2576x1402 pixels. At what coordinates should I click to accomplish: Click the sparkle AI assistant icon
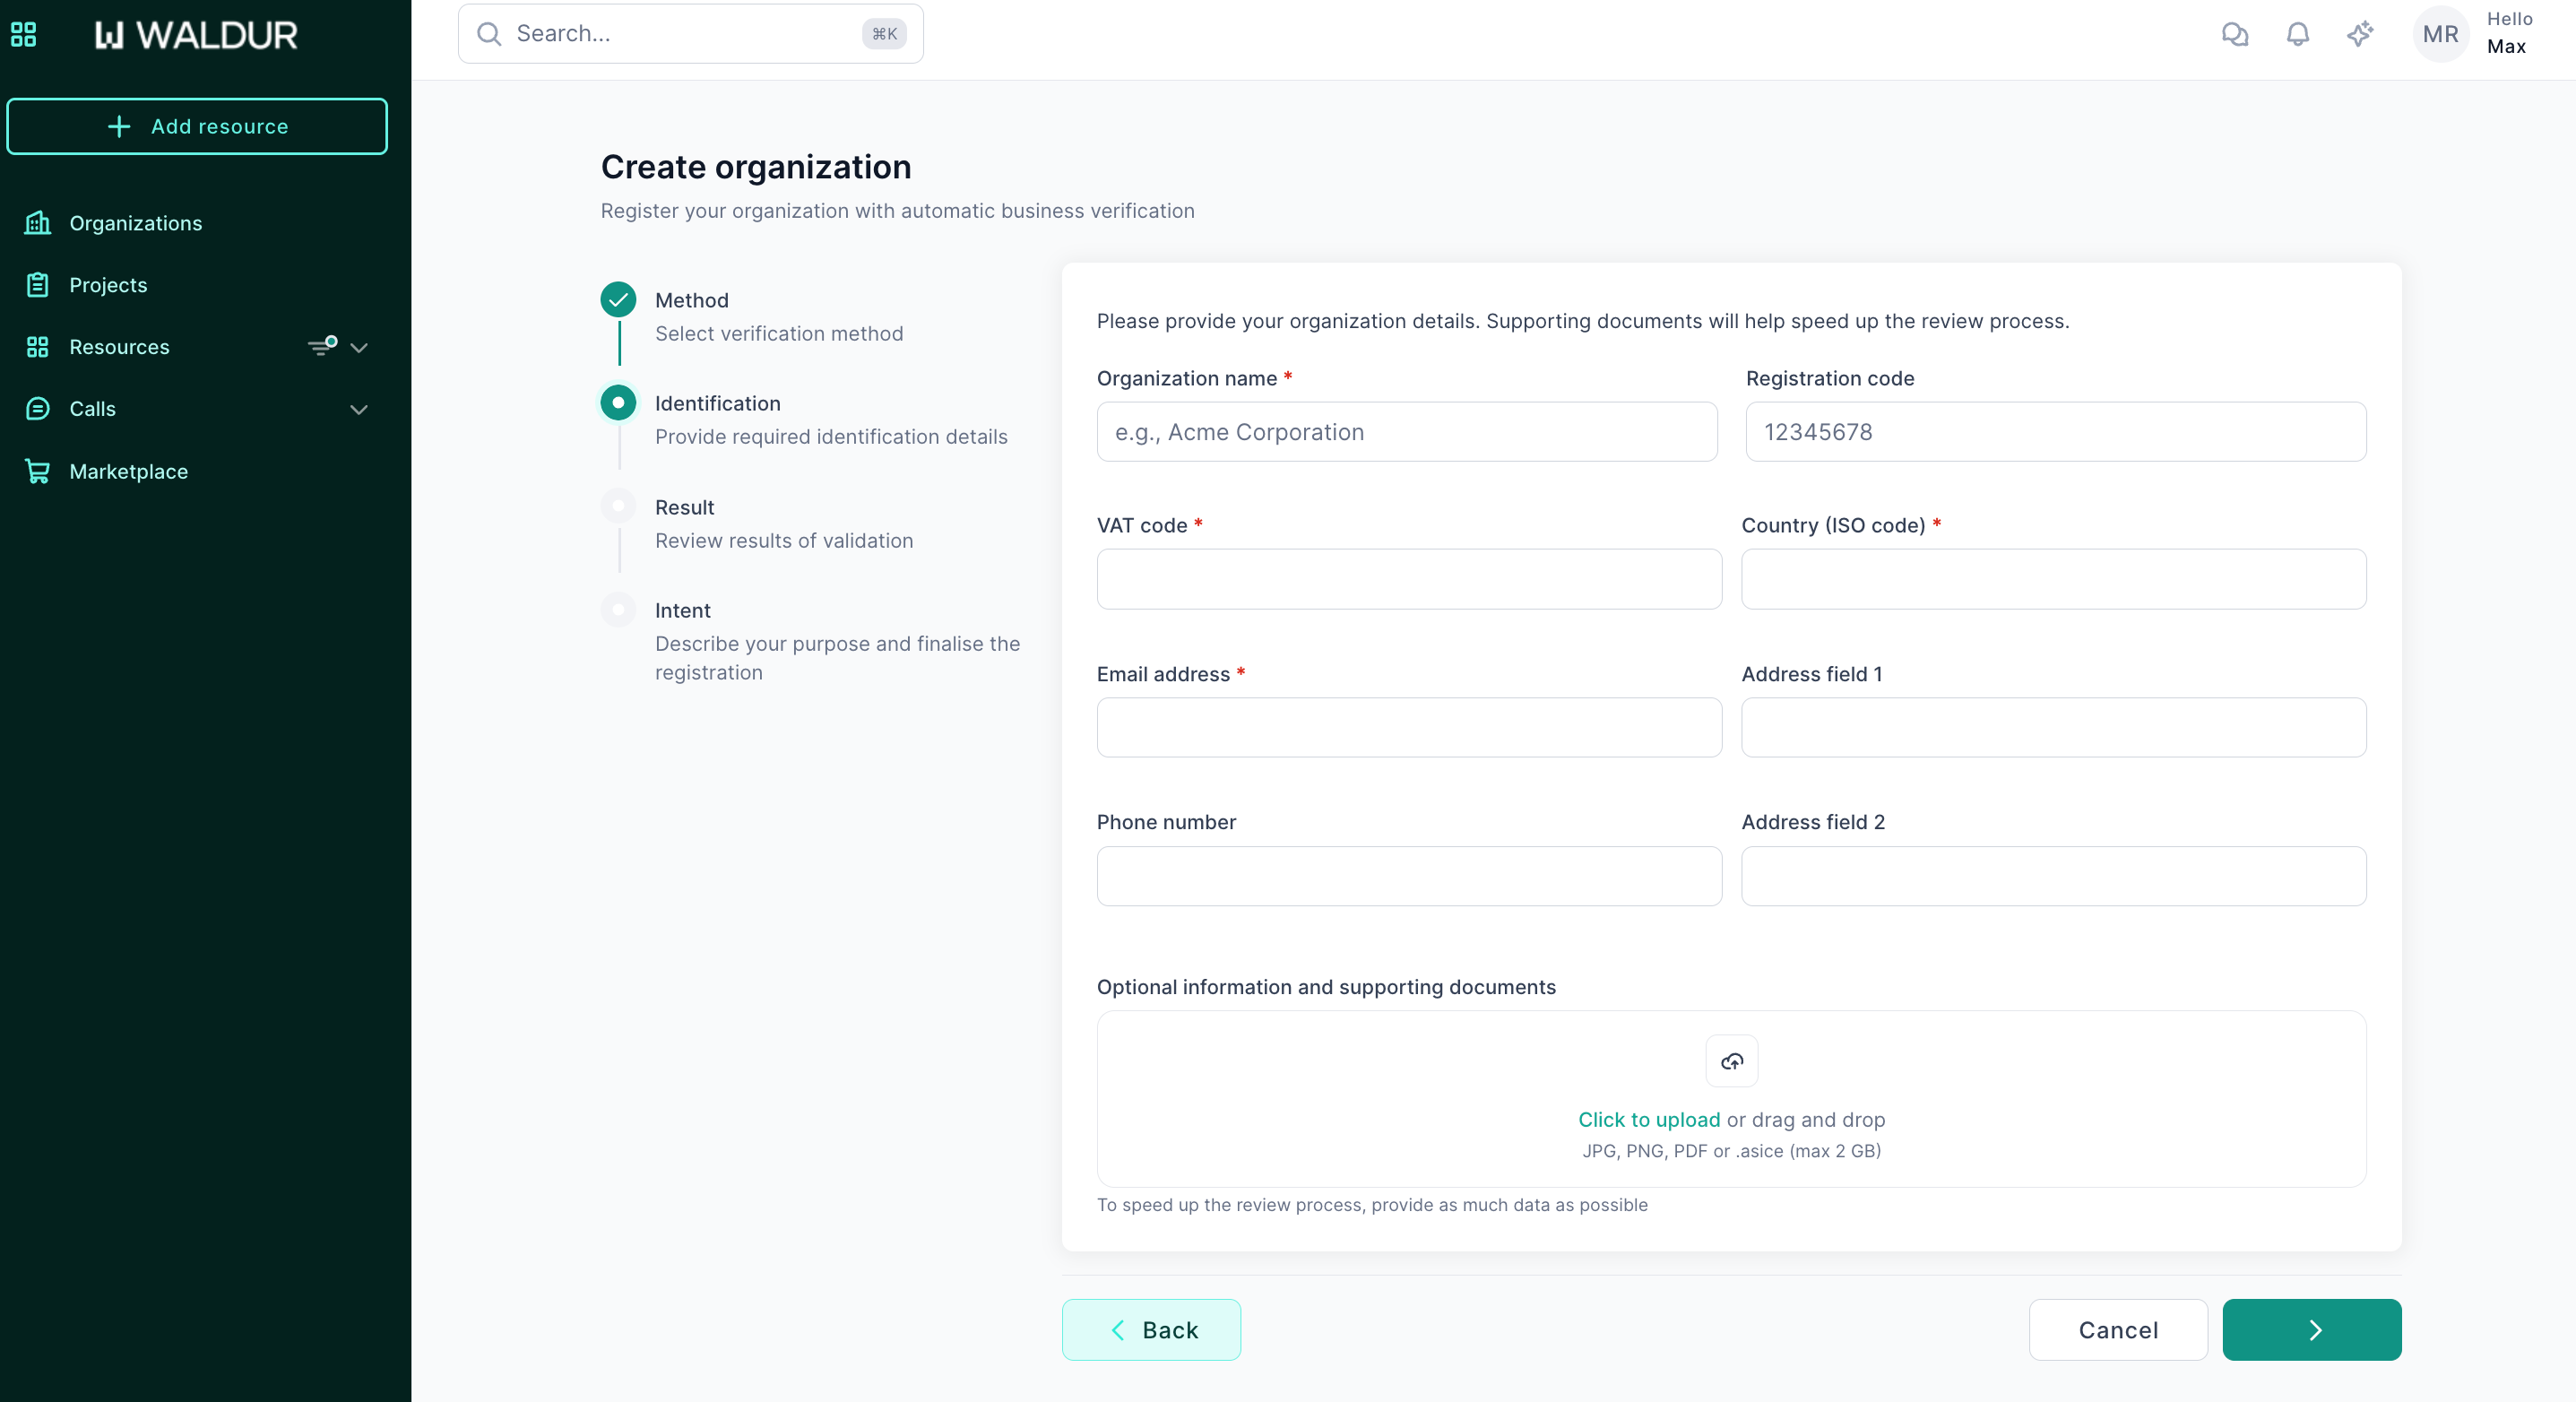click(2360, 35)
